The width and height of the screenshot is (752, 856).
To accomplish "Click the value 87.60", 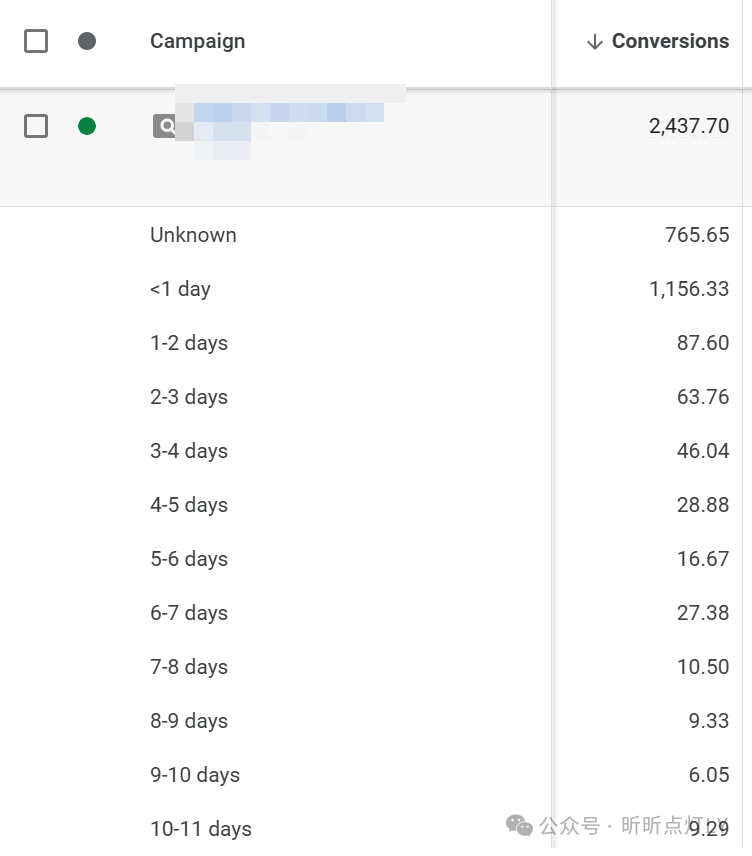I will (703, 343).
